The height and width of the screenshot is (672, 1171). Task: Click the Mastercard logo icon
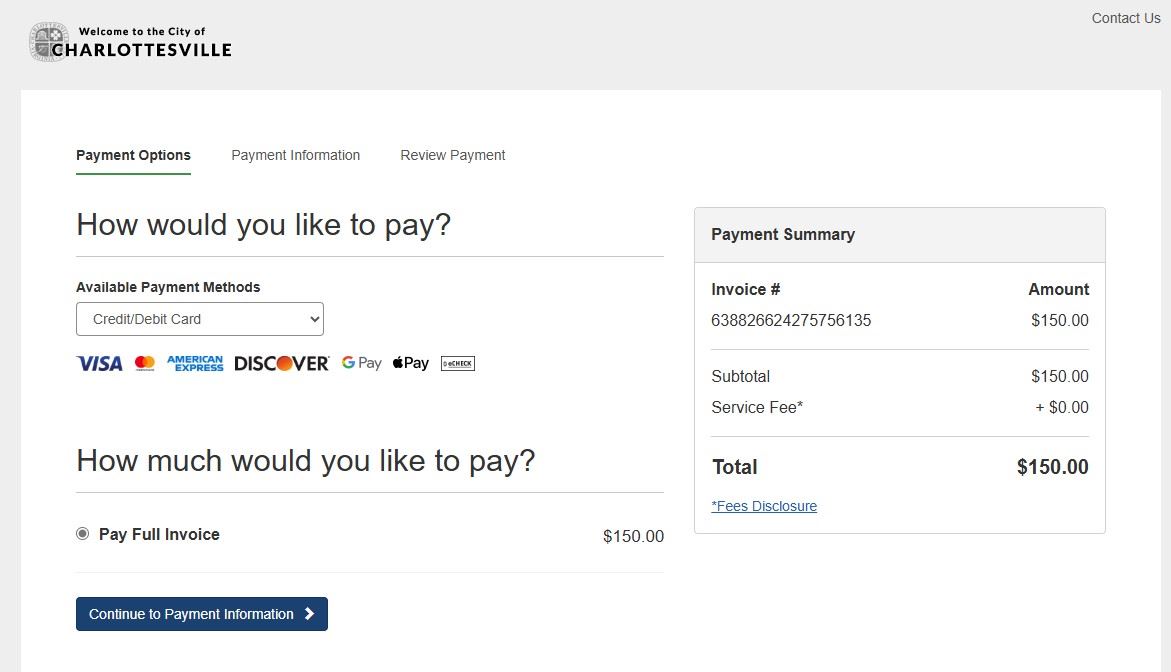[145, 363]
